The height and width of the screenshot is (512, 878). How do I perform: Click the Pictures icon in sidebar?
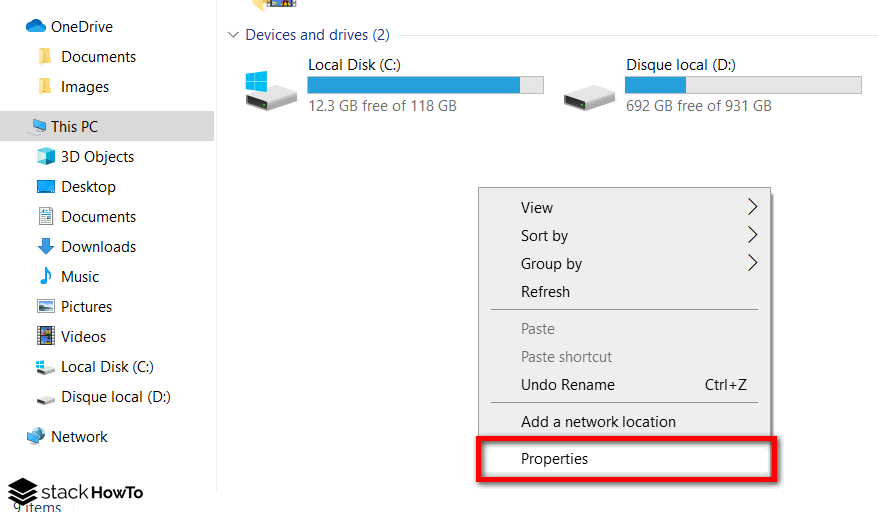[46, 306]
